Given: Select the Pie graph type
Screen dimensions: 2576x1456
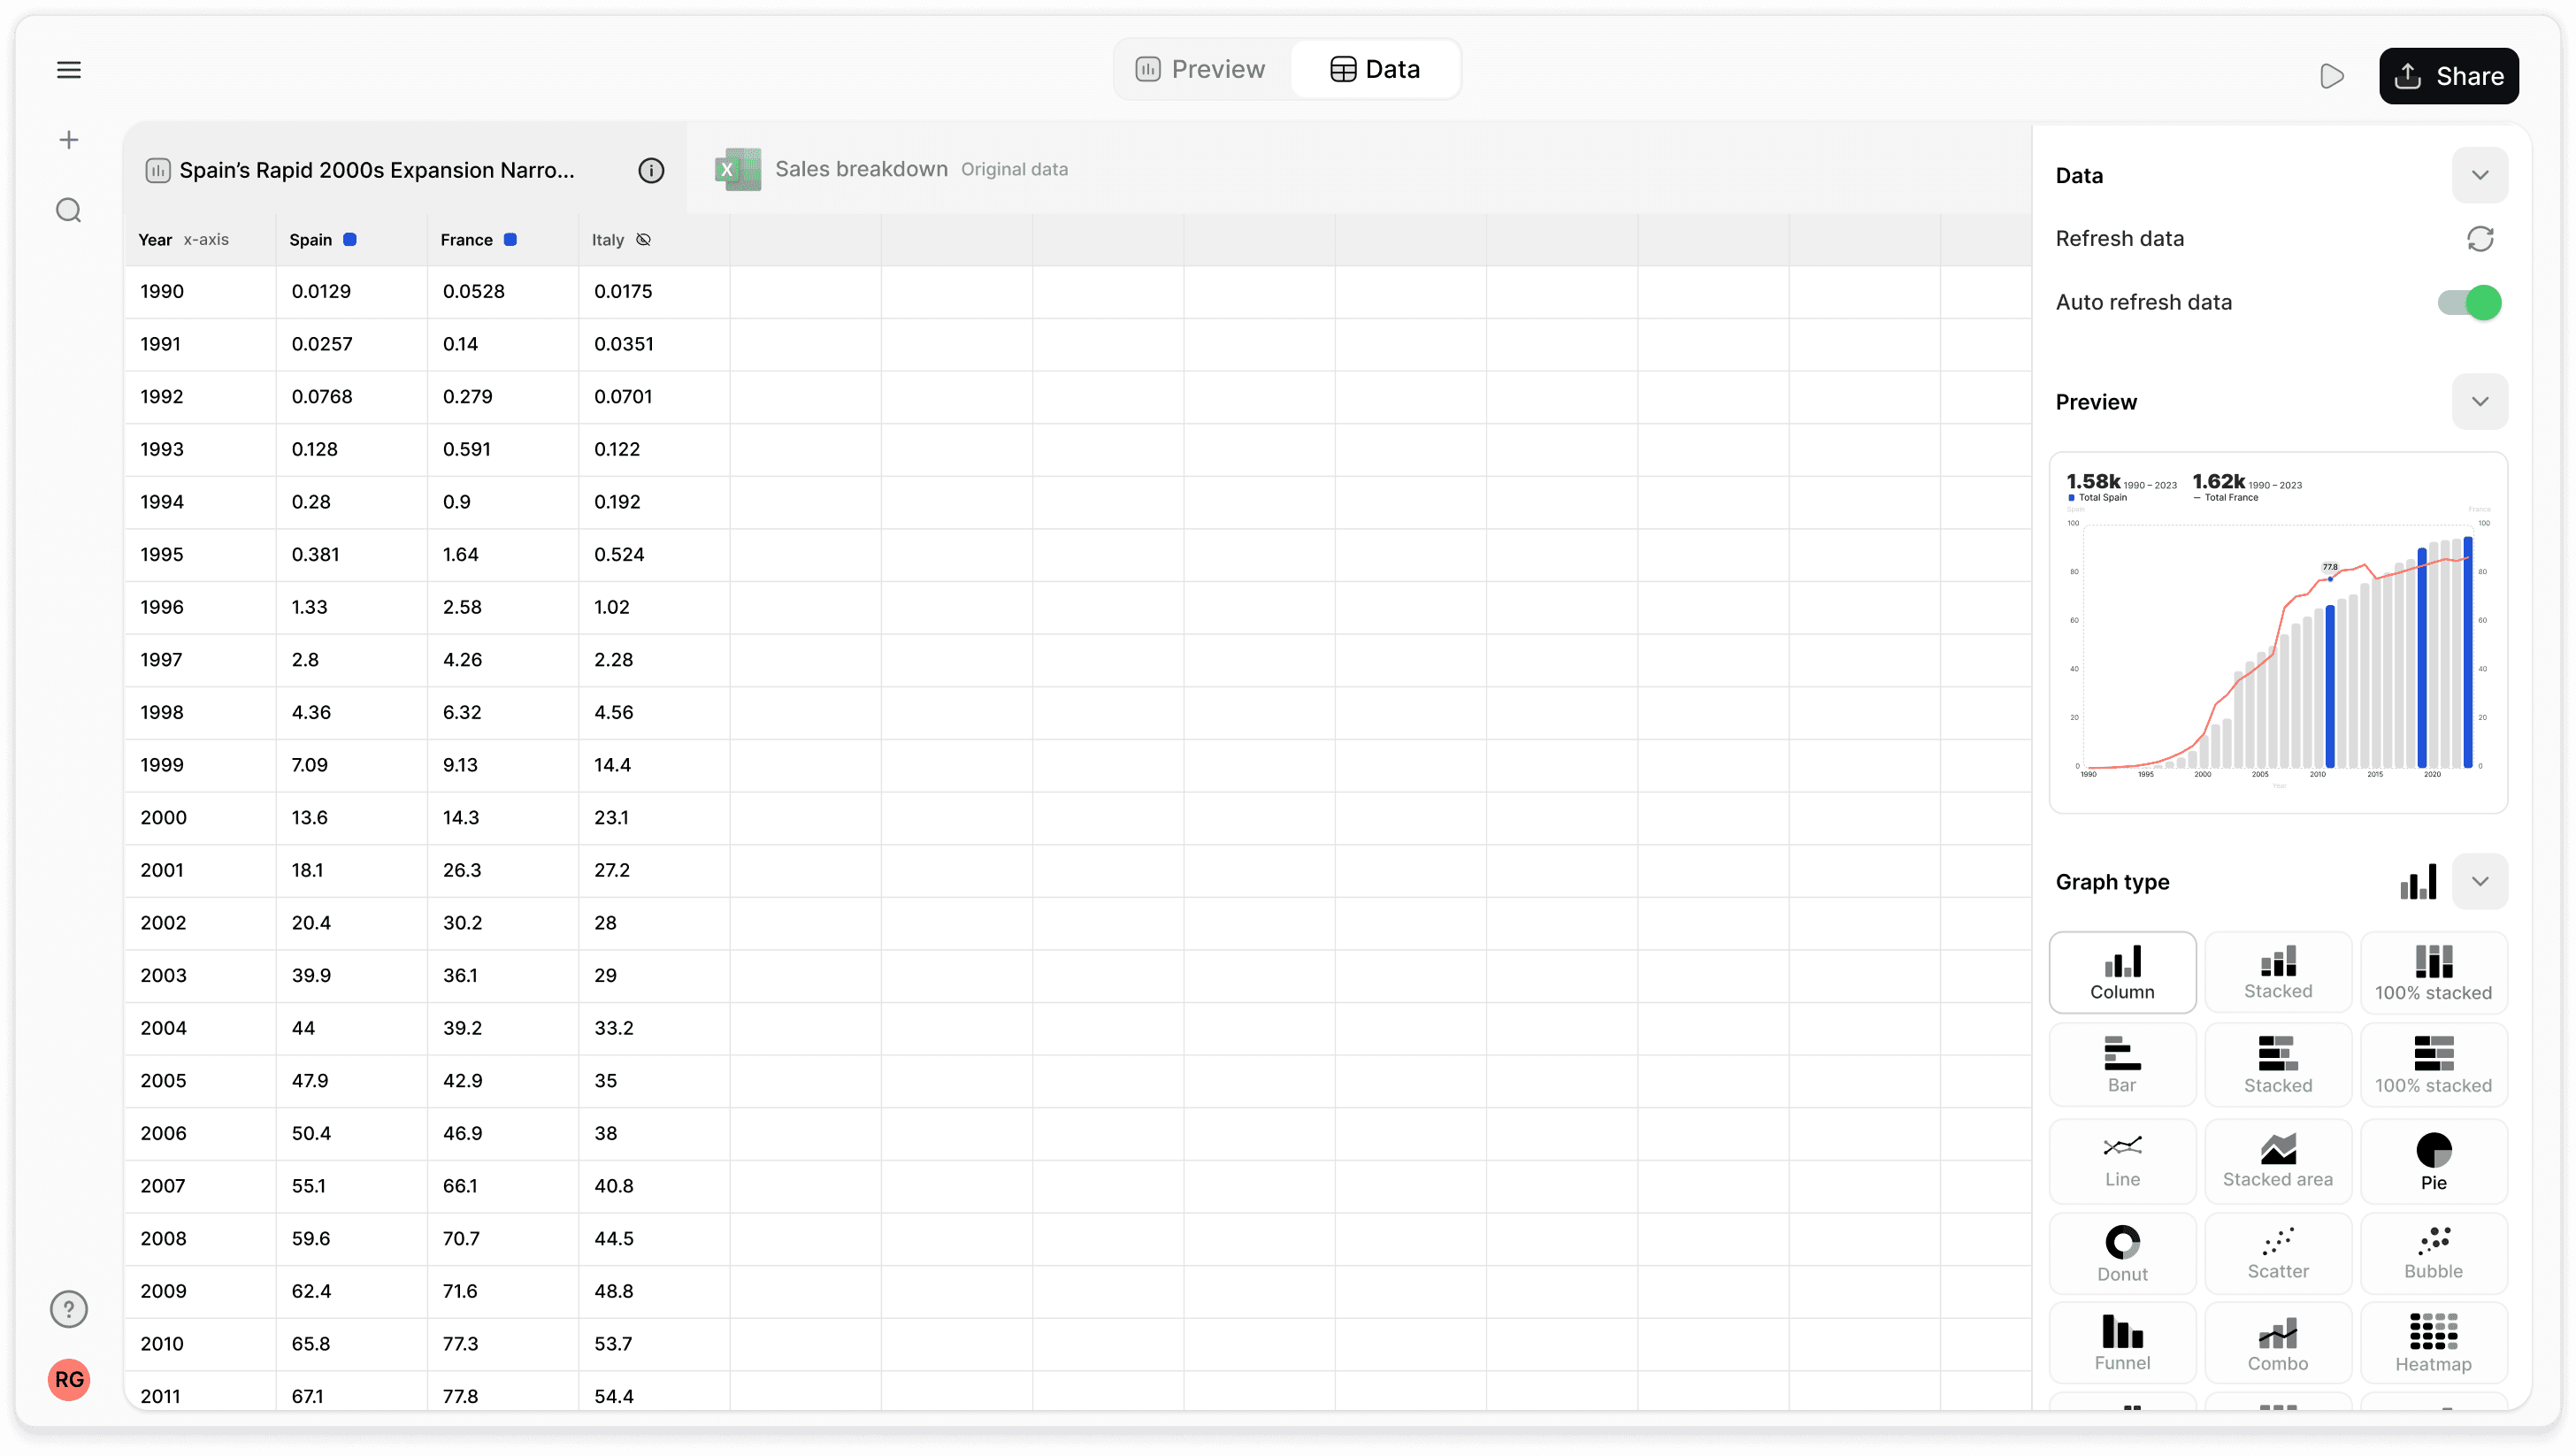Looking at the screenshot, I should 2433,1161.
